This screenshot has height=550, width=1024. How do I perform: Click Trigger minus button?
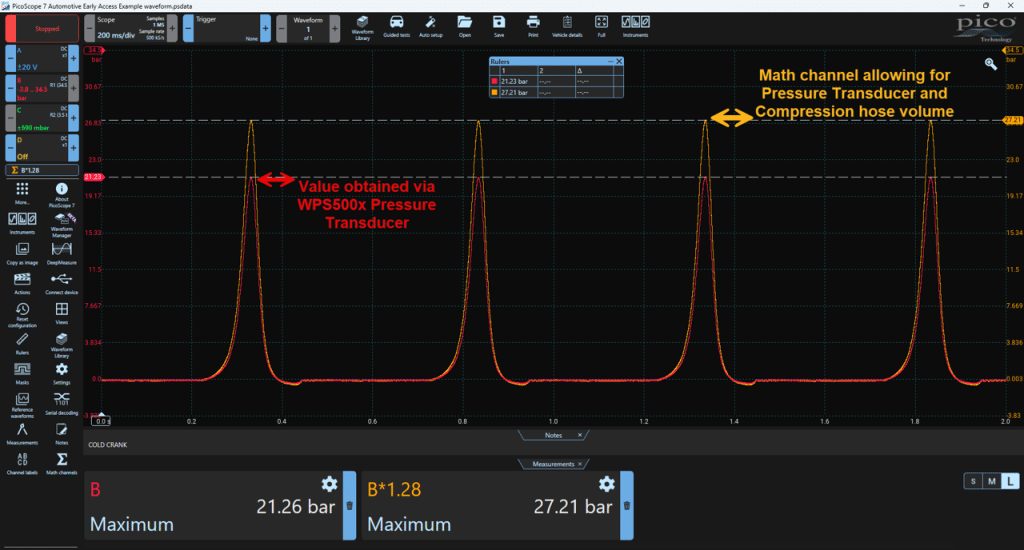[188, 29]
